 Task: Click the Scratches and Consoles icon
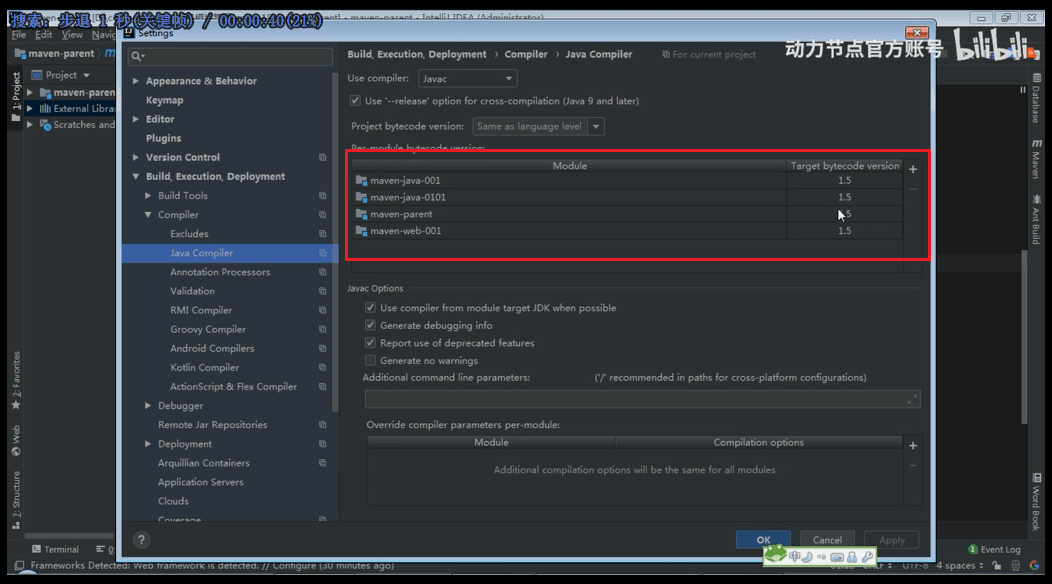tap(45, 125)
